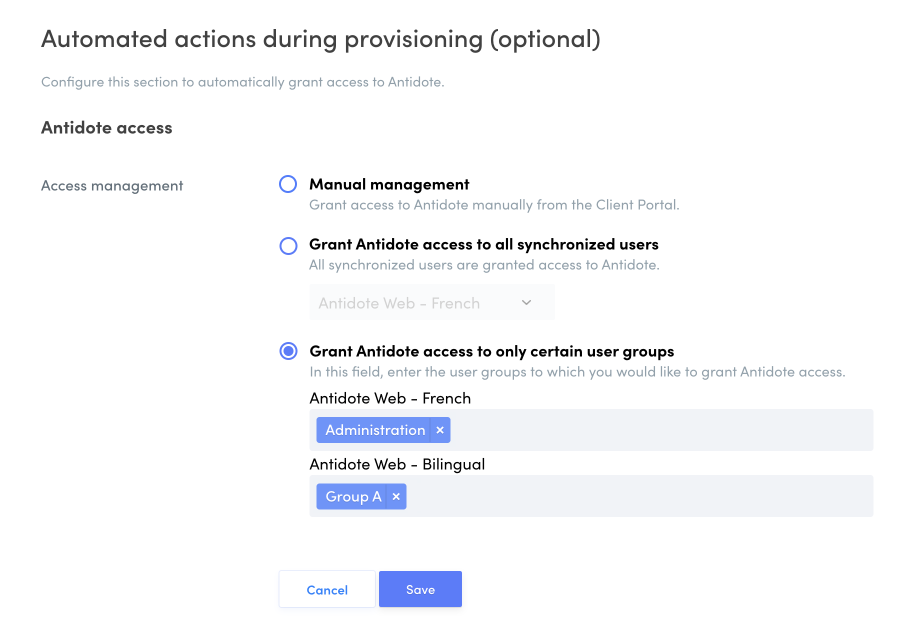The width and height of the screenshot is (909, 624).
Task: Click the Manual management label text
Action: (389, 184)
